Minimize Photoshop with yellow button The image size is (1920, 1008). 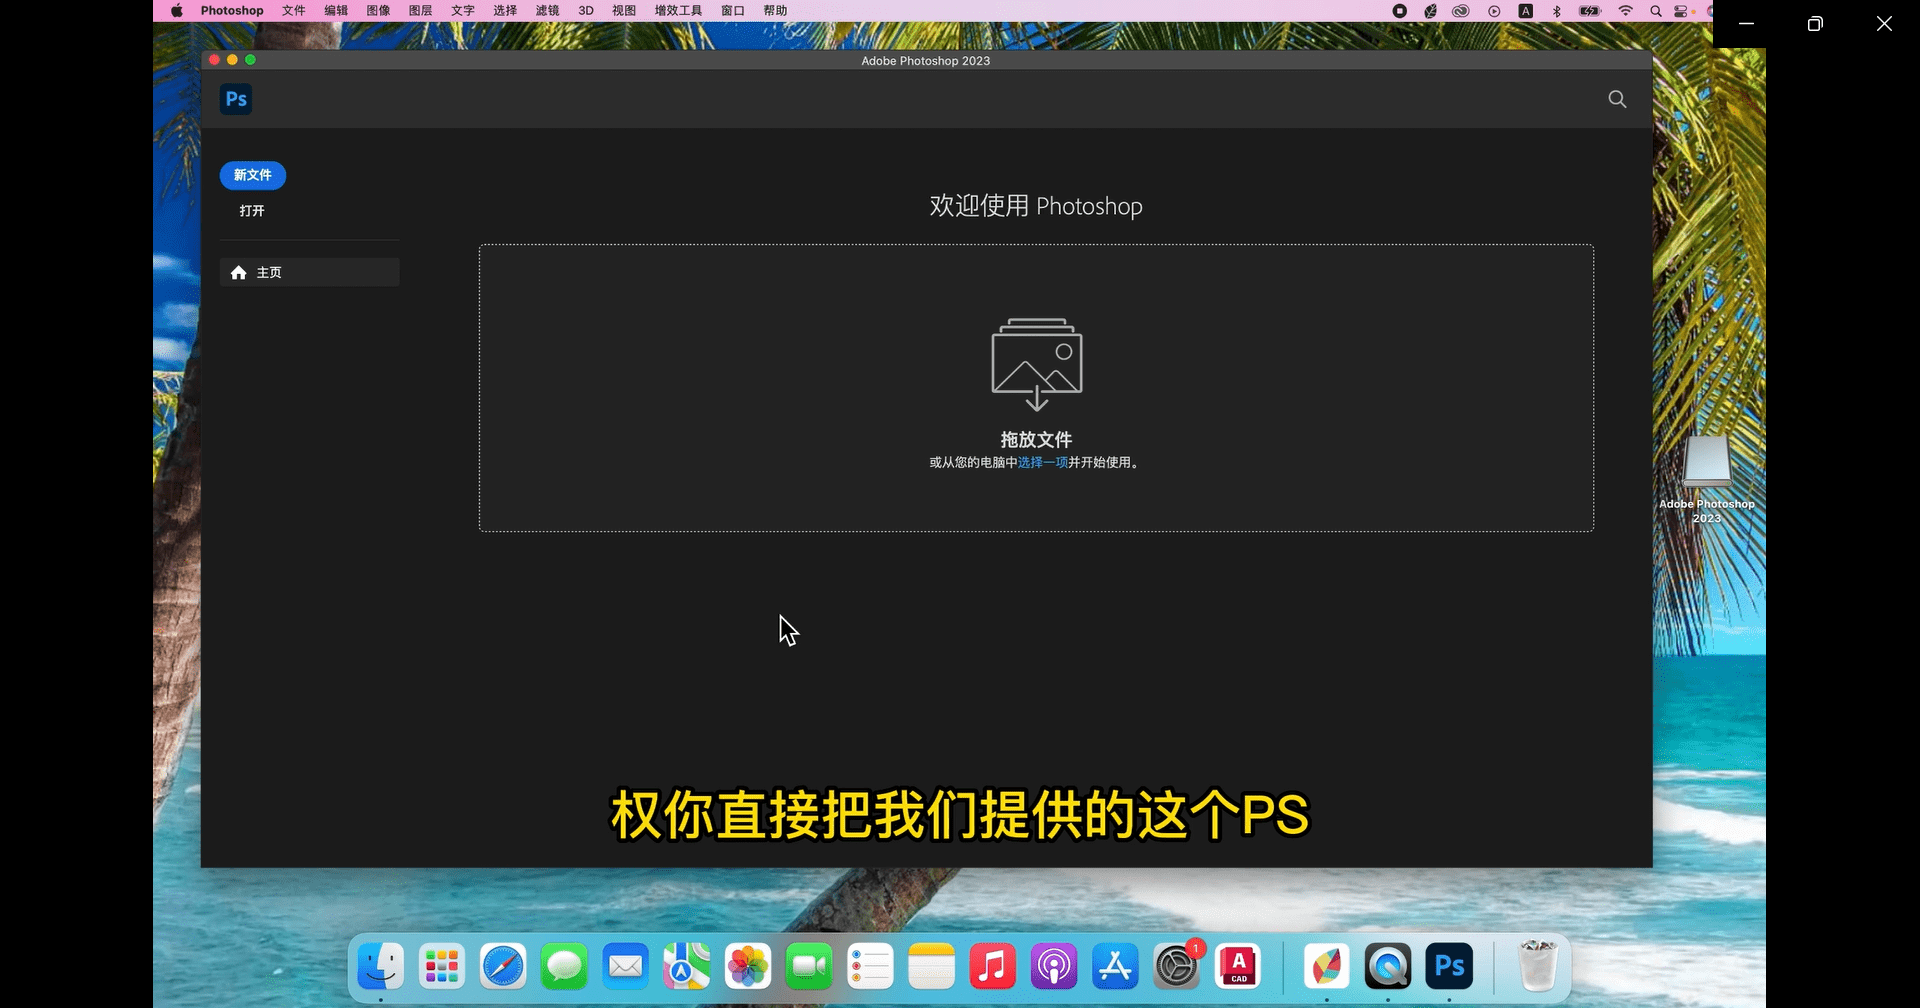(232, 60)
